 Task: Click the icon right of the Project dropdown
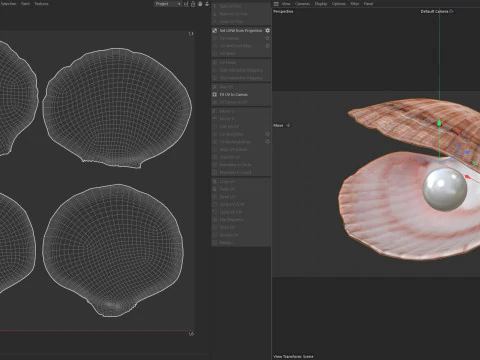186,4
